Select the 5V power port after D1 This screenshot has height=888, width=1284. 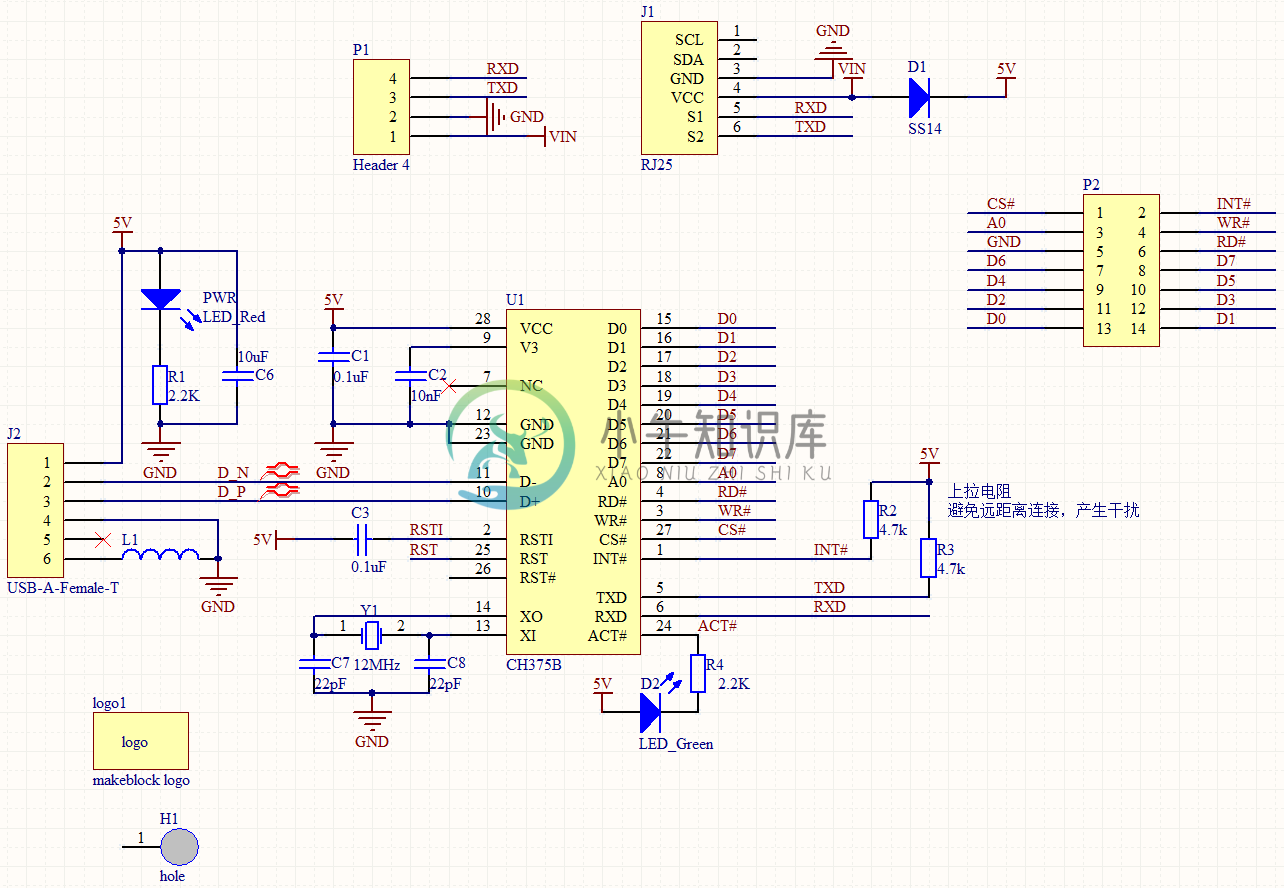(1007, 79)
